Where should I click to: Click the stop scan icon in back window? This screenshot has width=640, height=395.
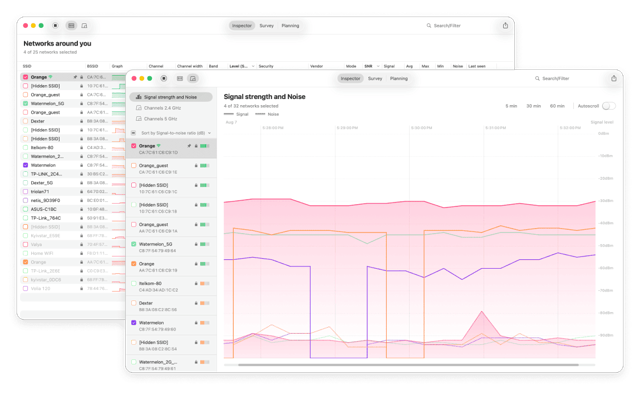click(x=56, y=25)
